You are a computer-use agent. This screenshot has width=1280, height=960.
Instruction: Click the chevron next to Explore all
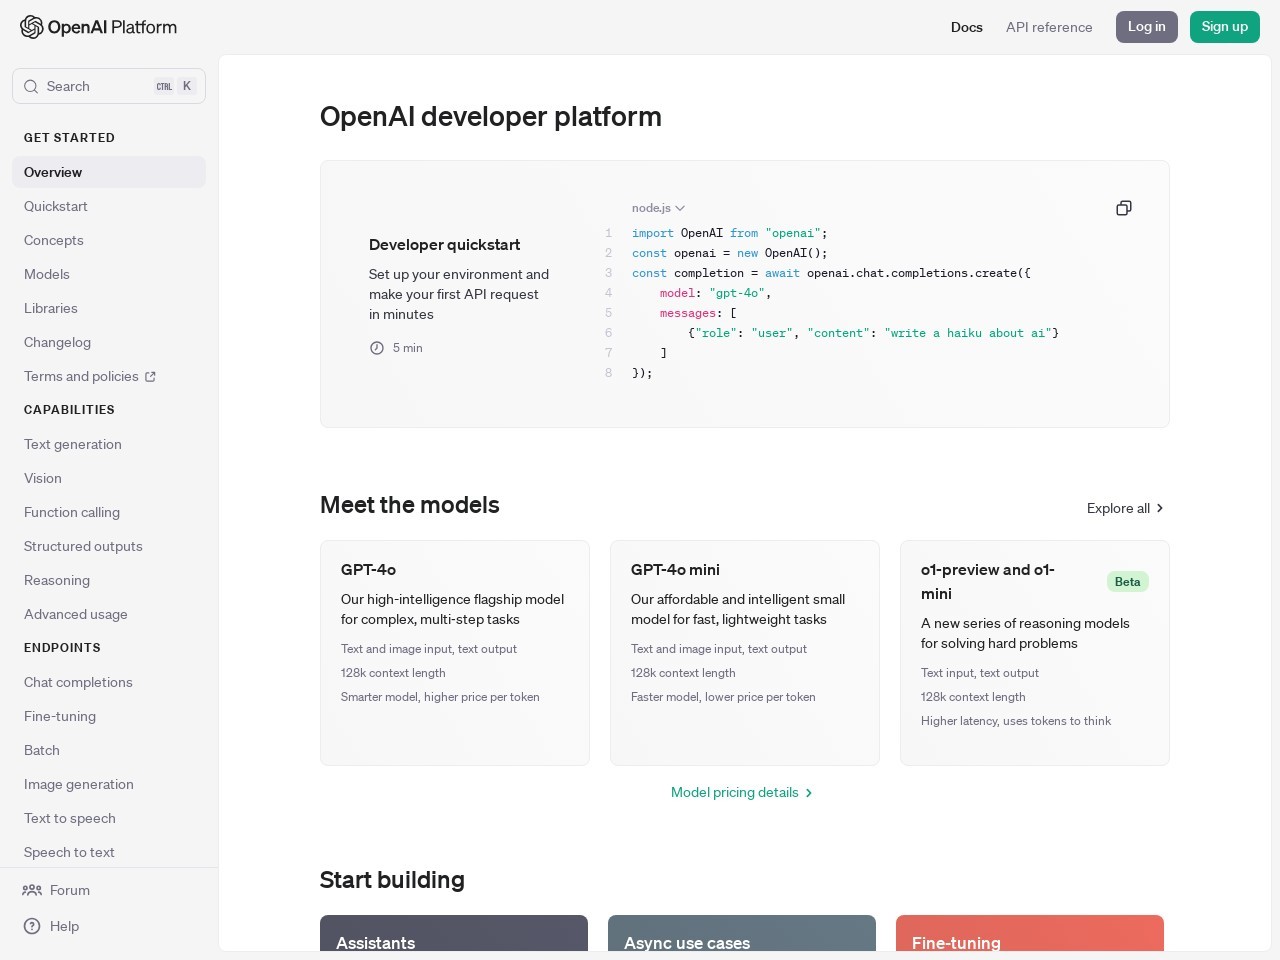1160,508
